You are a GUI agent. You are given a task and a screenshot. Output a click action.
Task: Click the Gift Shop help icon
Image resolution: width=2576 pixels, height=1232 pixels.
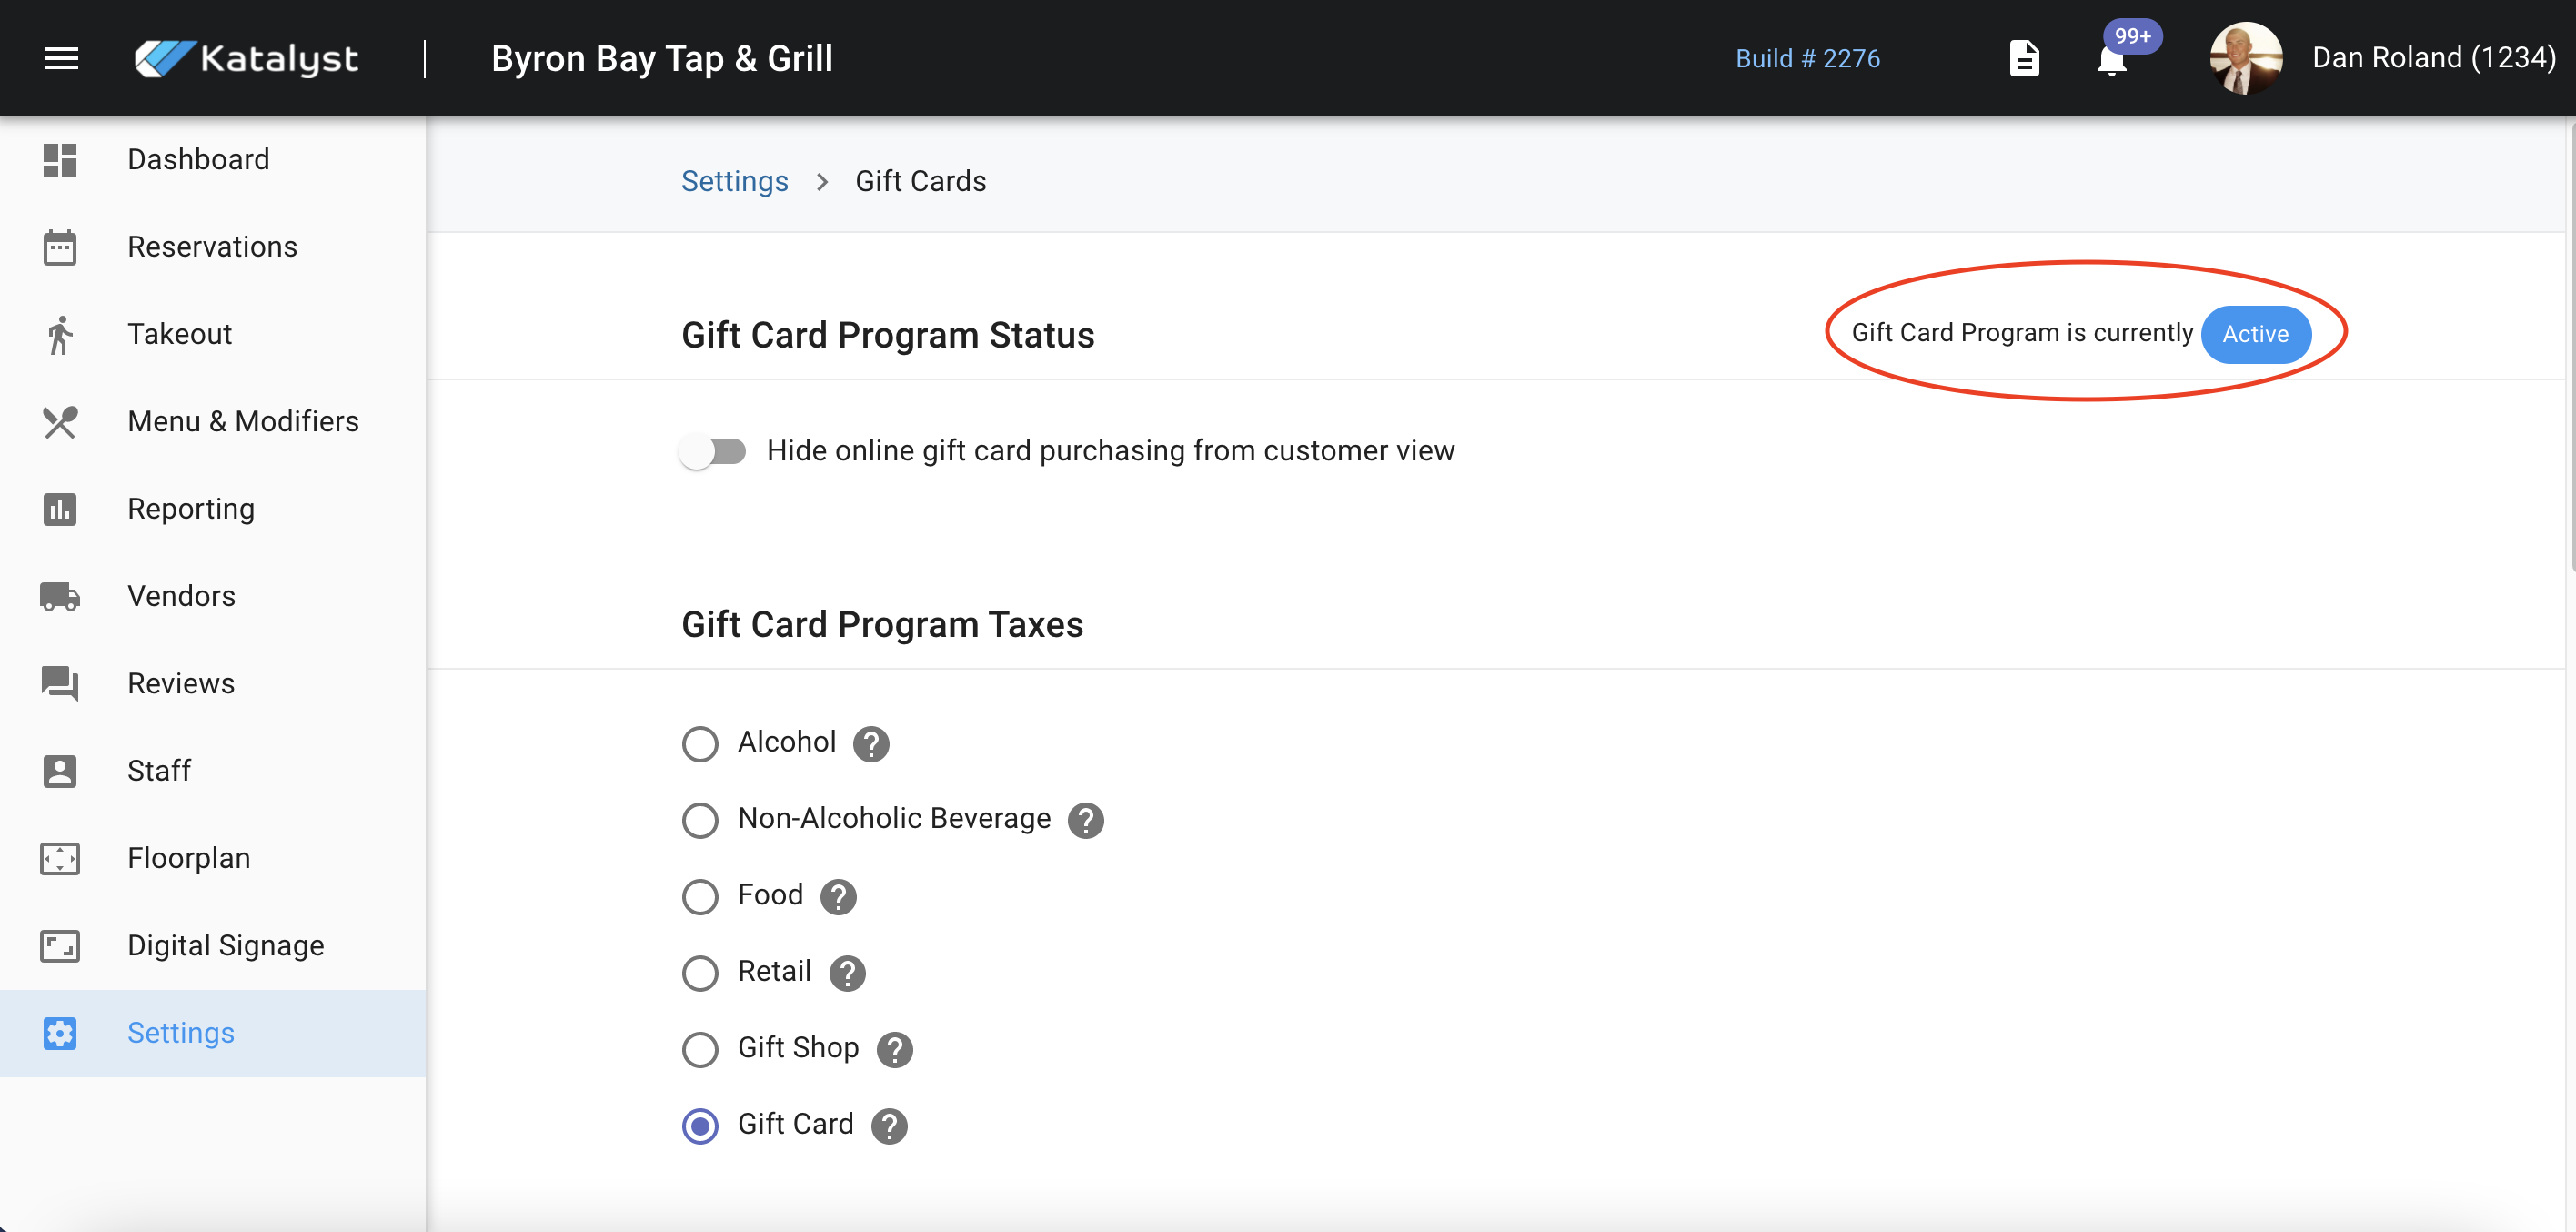pyautogui.click(x=894, y=1049)
